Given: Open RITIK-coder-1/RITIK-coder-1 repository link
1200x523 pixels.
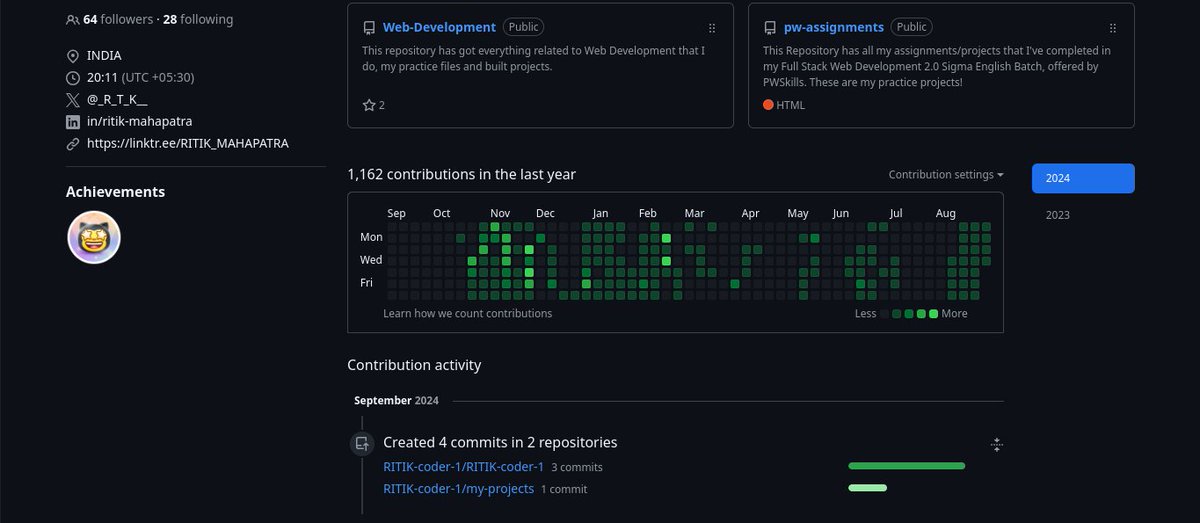Looking at the screenshot, I should coord(463,467).
